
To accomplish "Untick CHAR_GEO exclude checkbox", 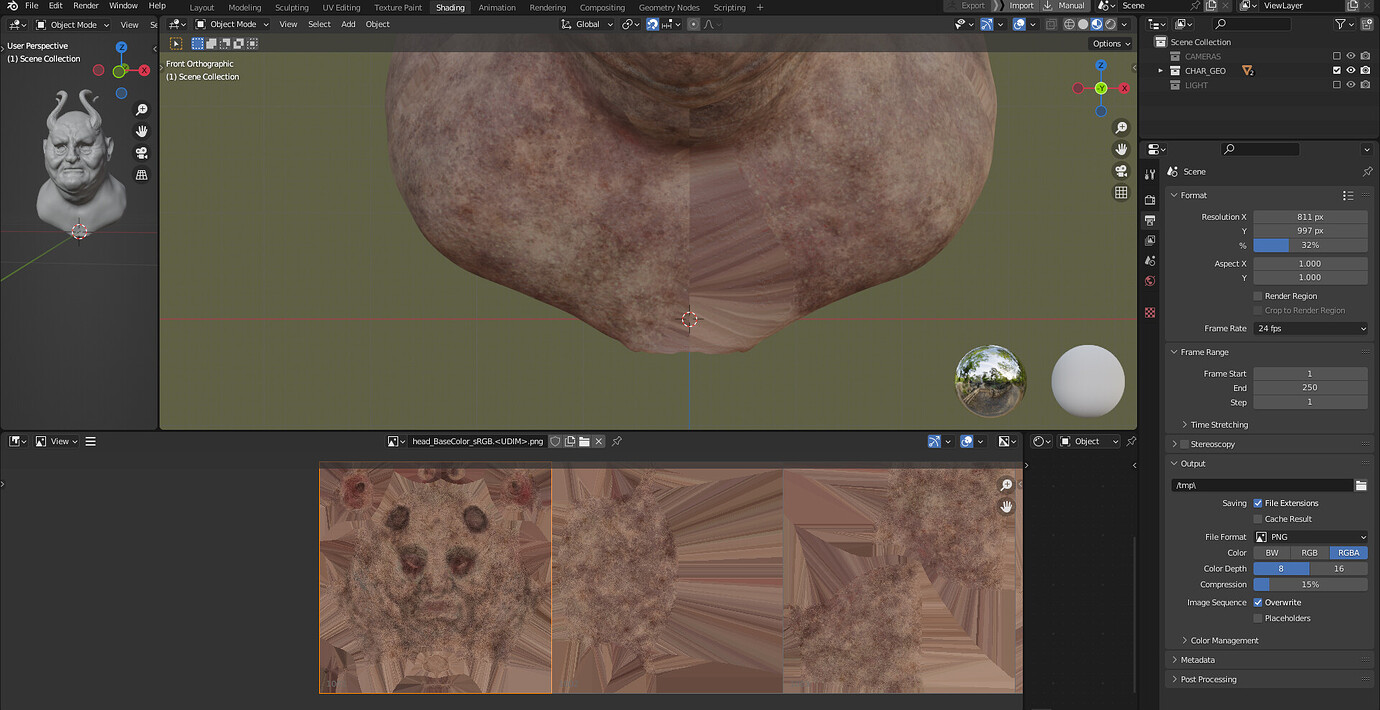I will 1337,71.
